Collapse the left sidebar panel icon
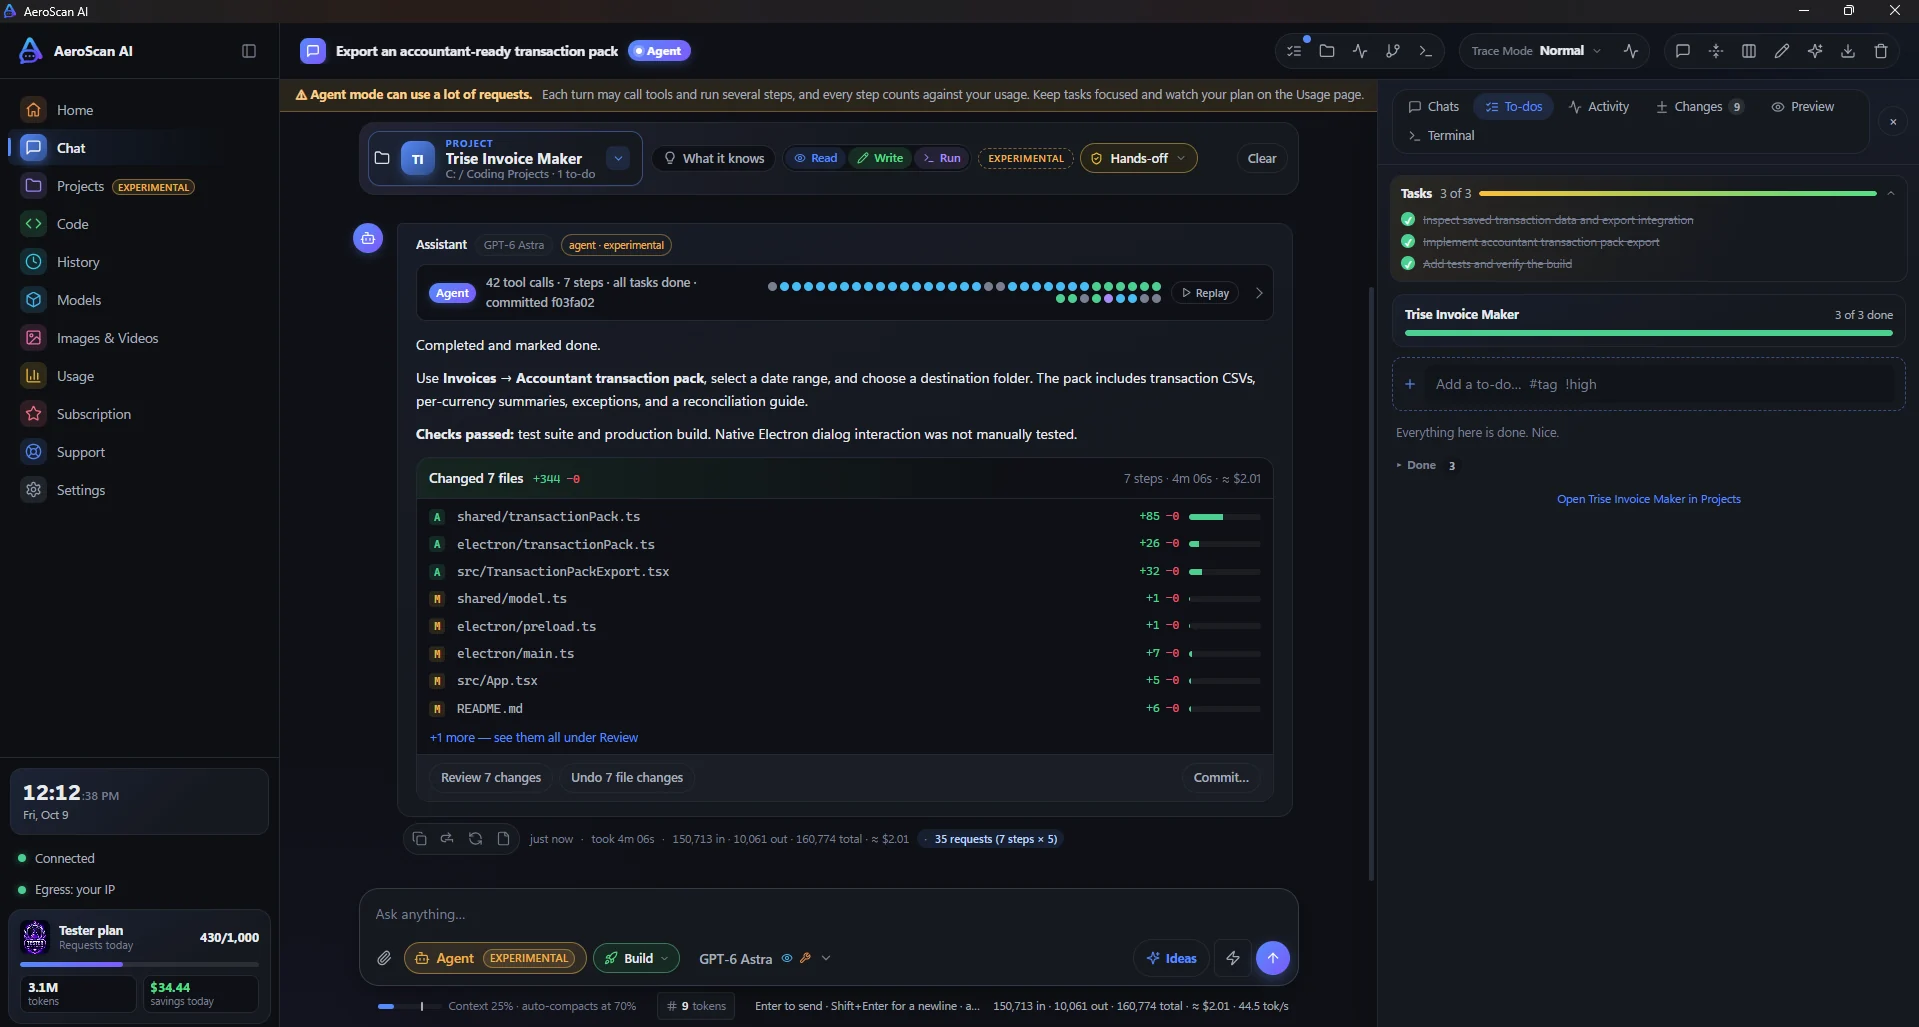 (x=249, y=51)
